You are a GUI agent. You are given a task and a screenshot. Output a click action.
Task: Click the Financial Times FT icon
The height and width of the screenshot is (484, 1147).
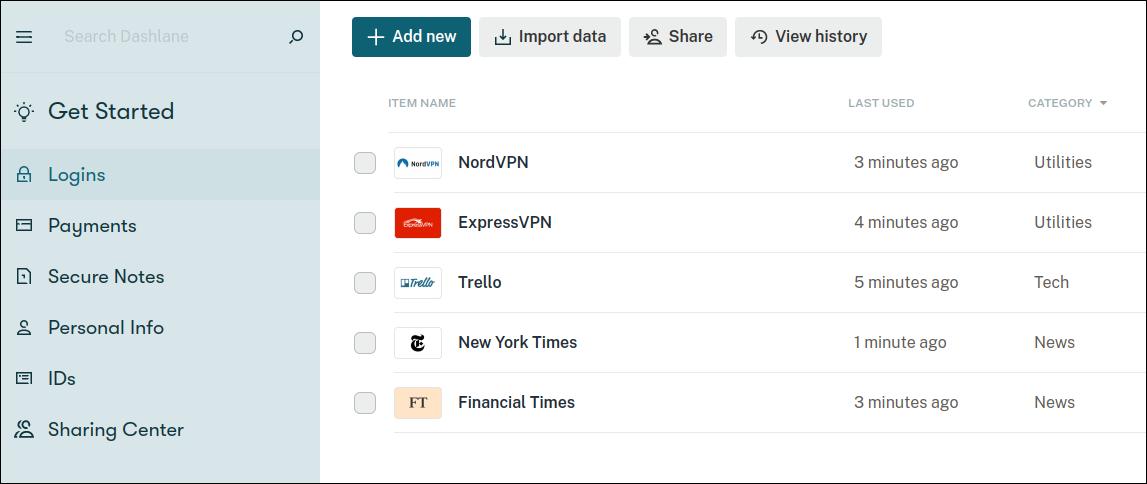point(418,403)
